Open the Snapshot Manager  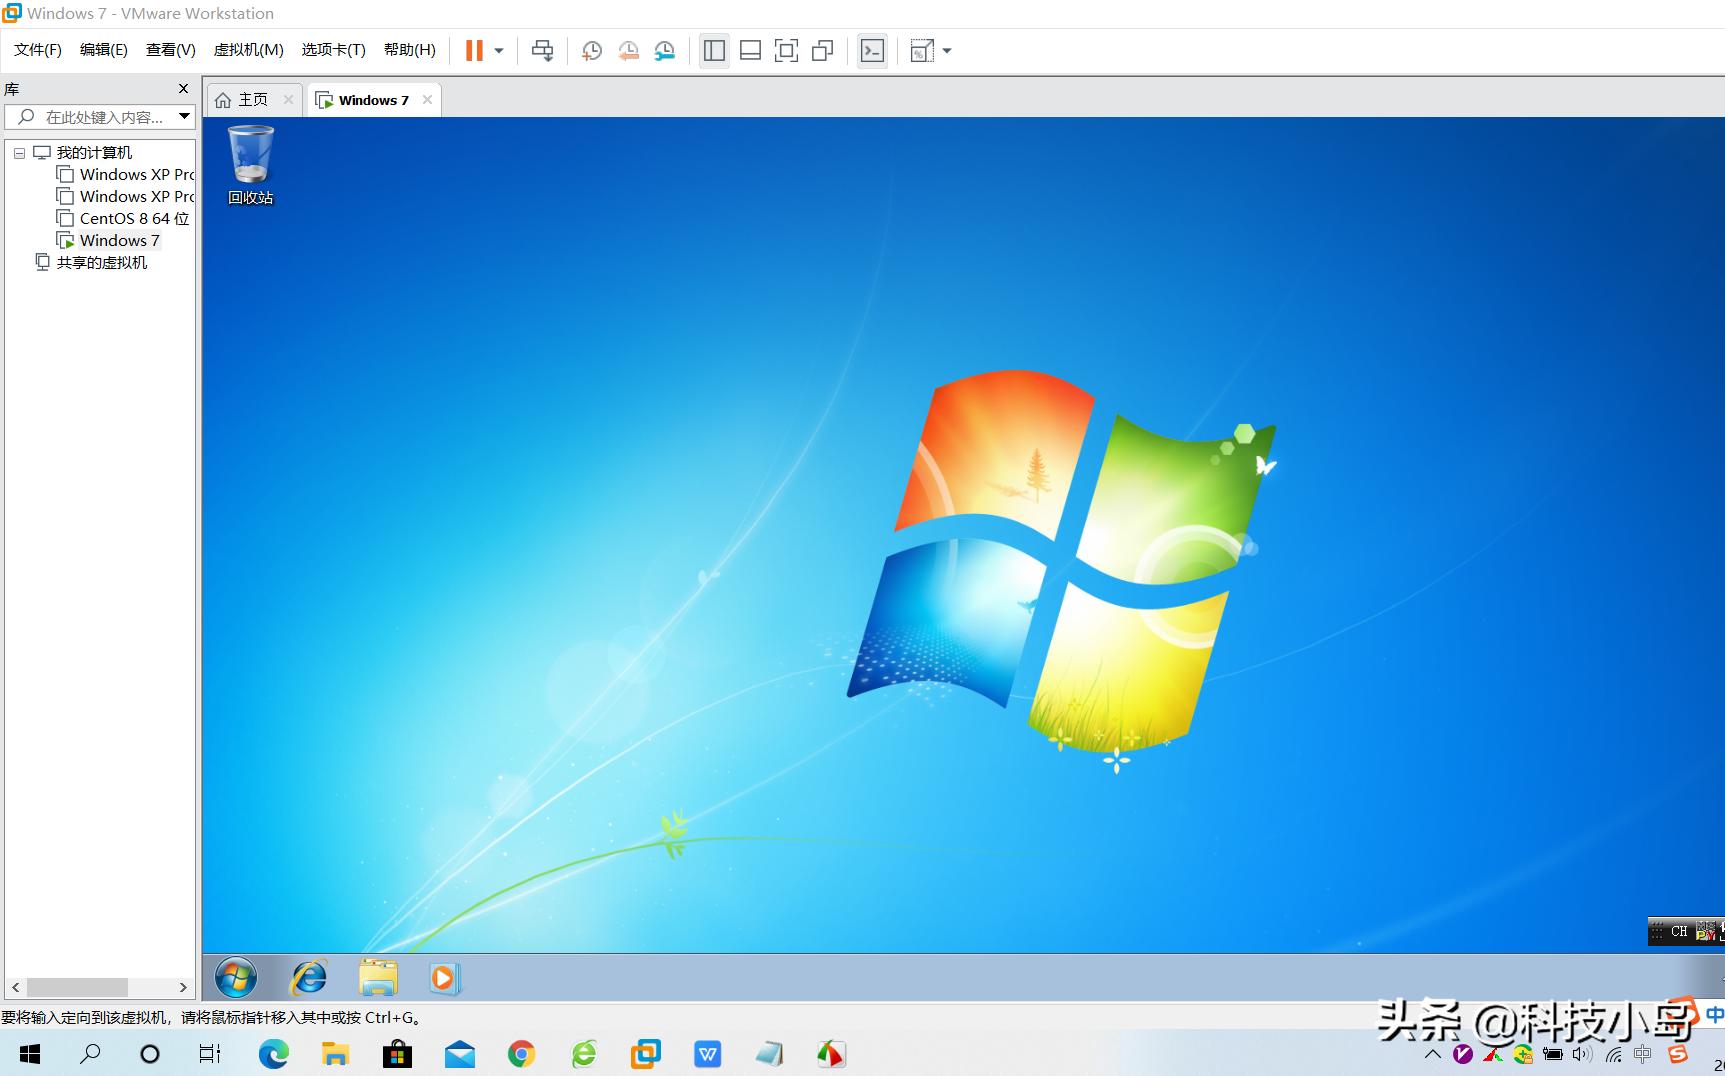(x=664, y=50)
